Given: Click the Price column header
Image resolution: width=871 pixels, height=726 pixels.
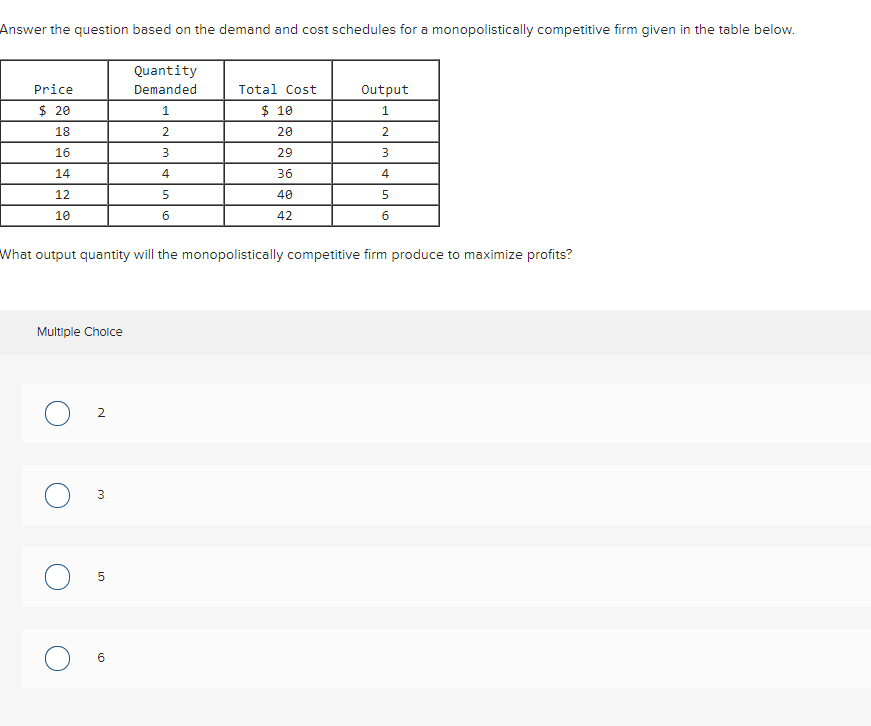Looking at the screenshot, I should (53, 89).
